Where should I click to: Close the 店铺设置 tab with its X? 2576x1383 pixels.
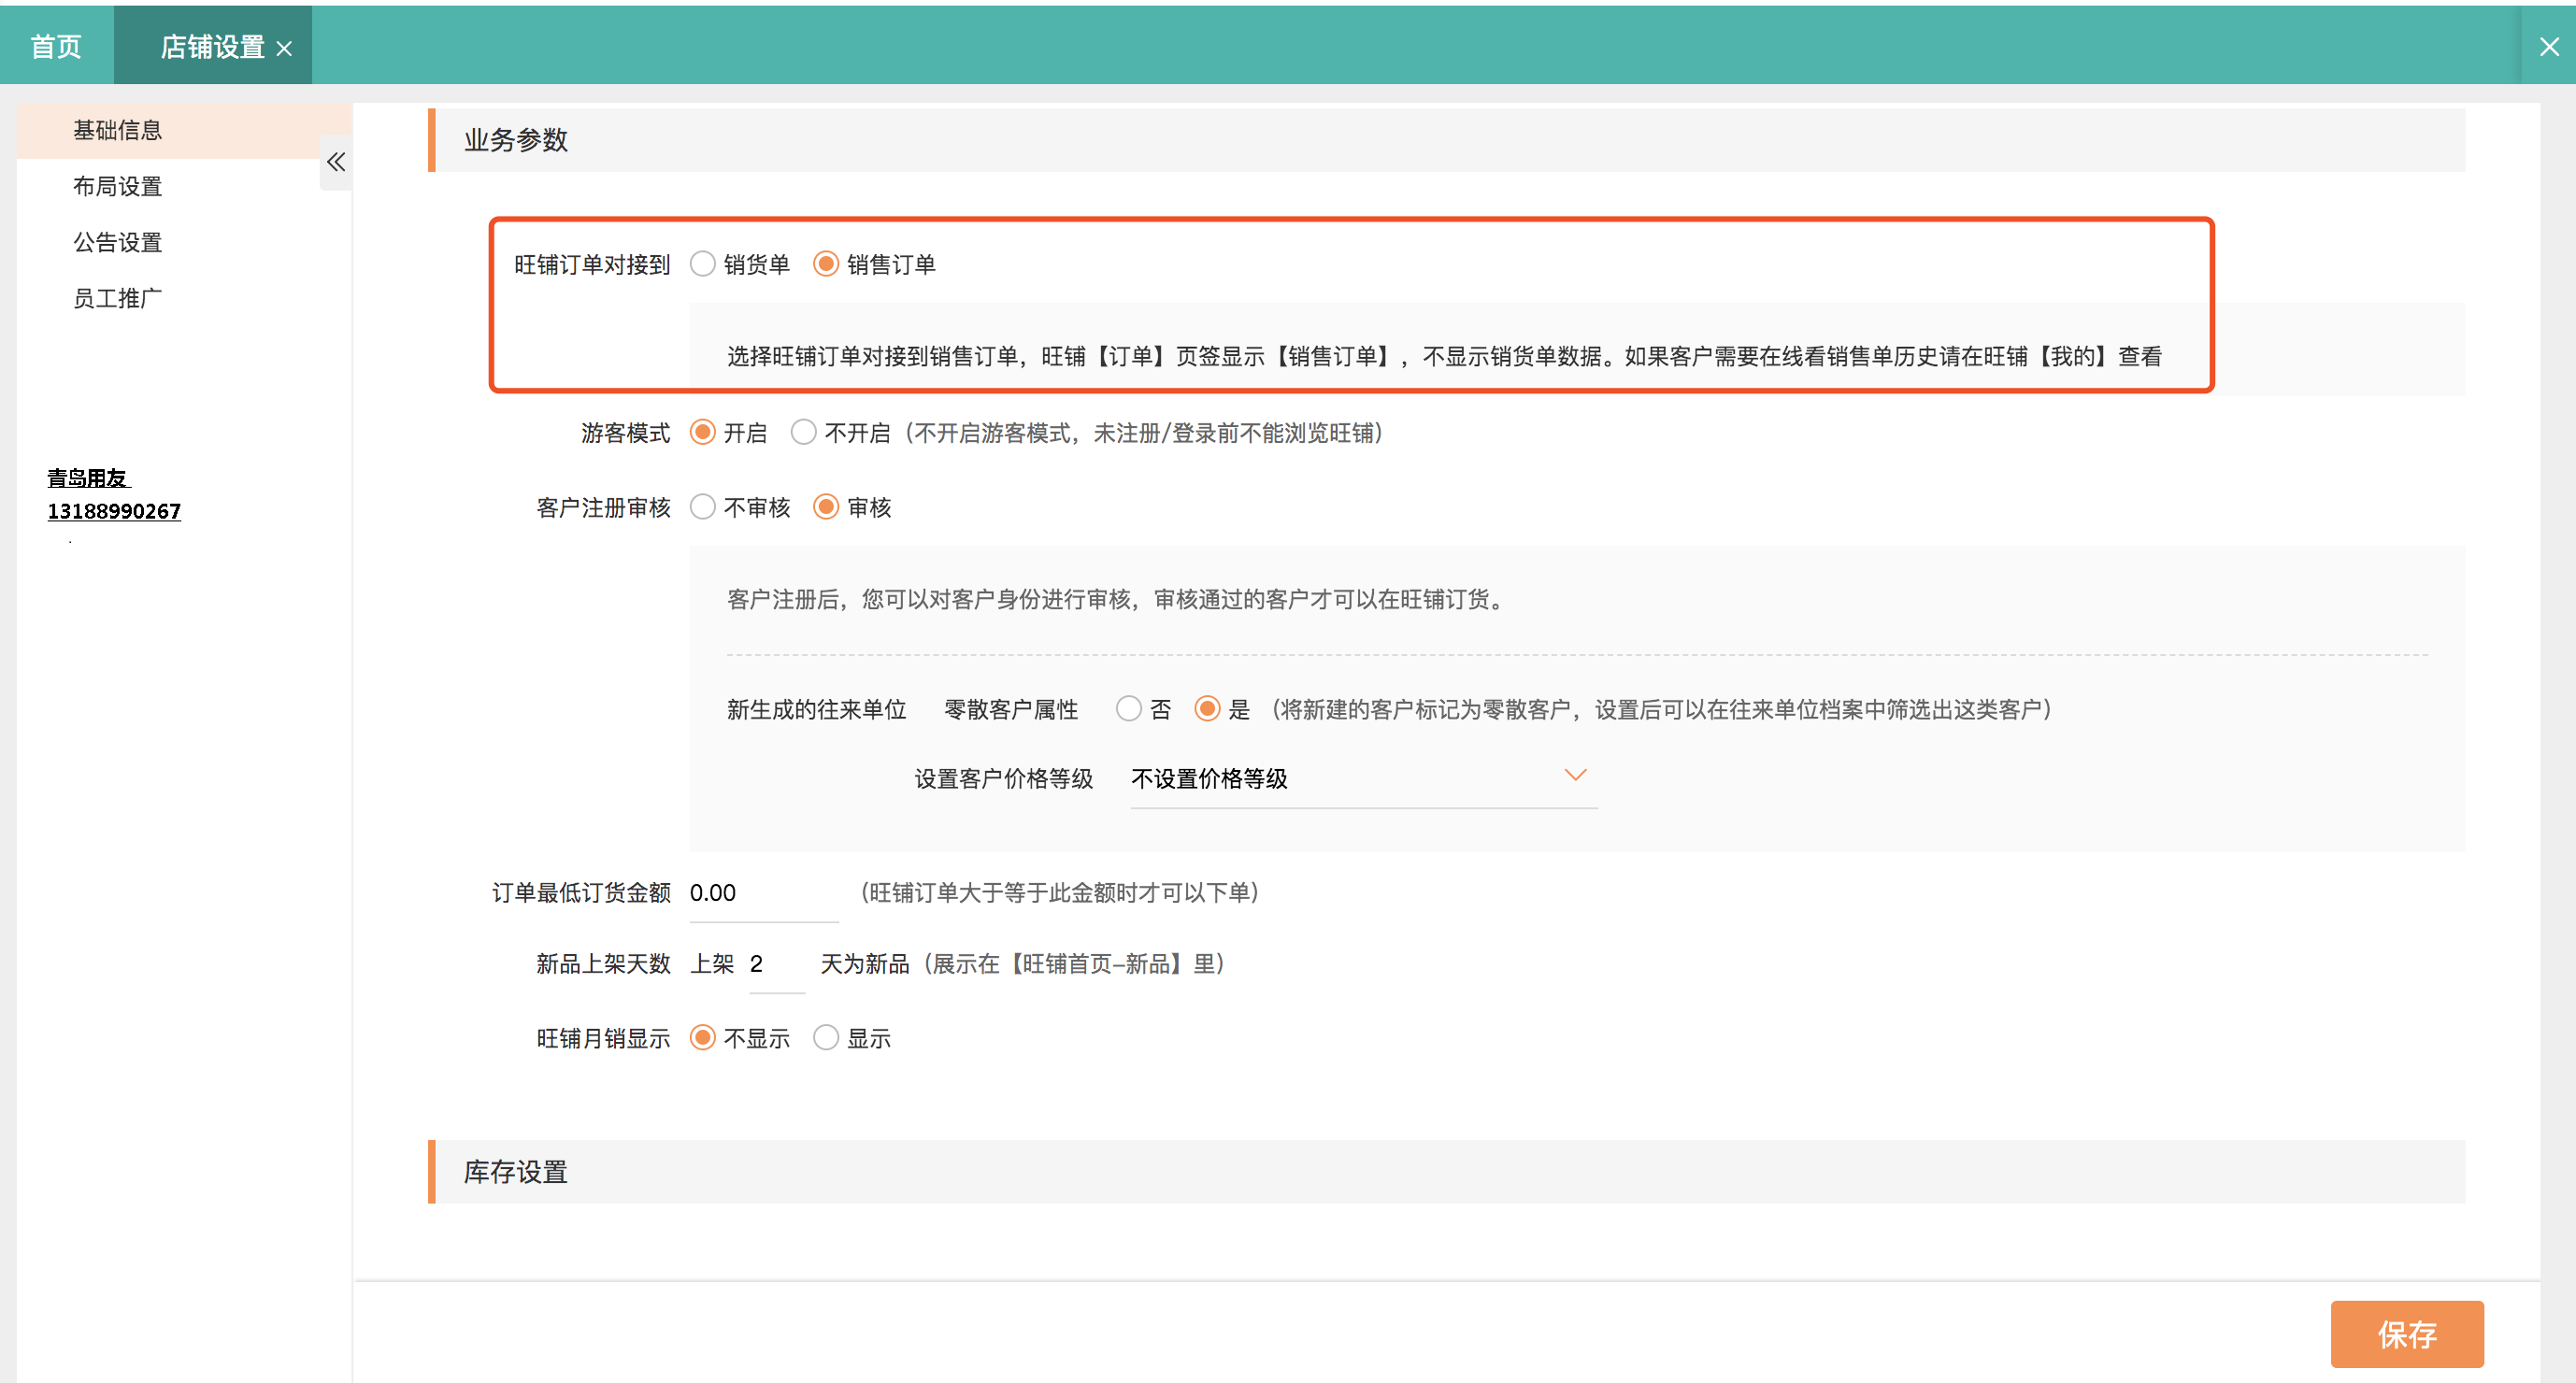pos(285,49)
